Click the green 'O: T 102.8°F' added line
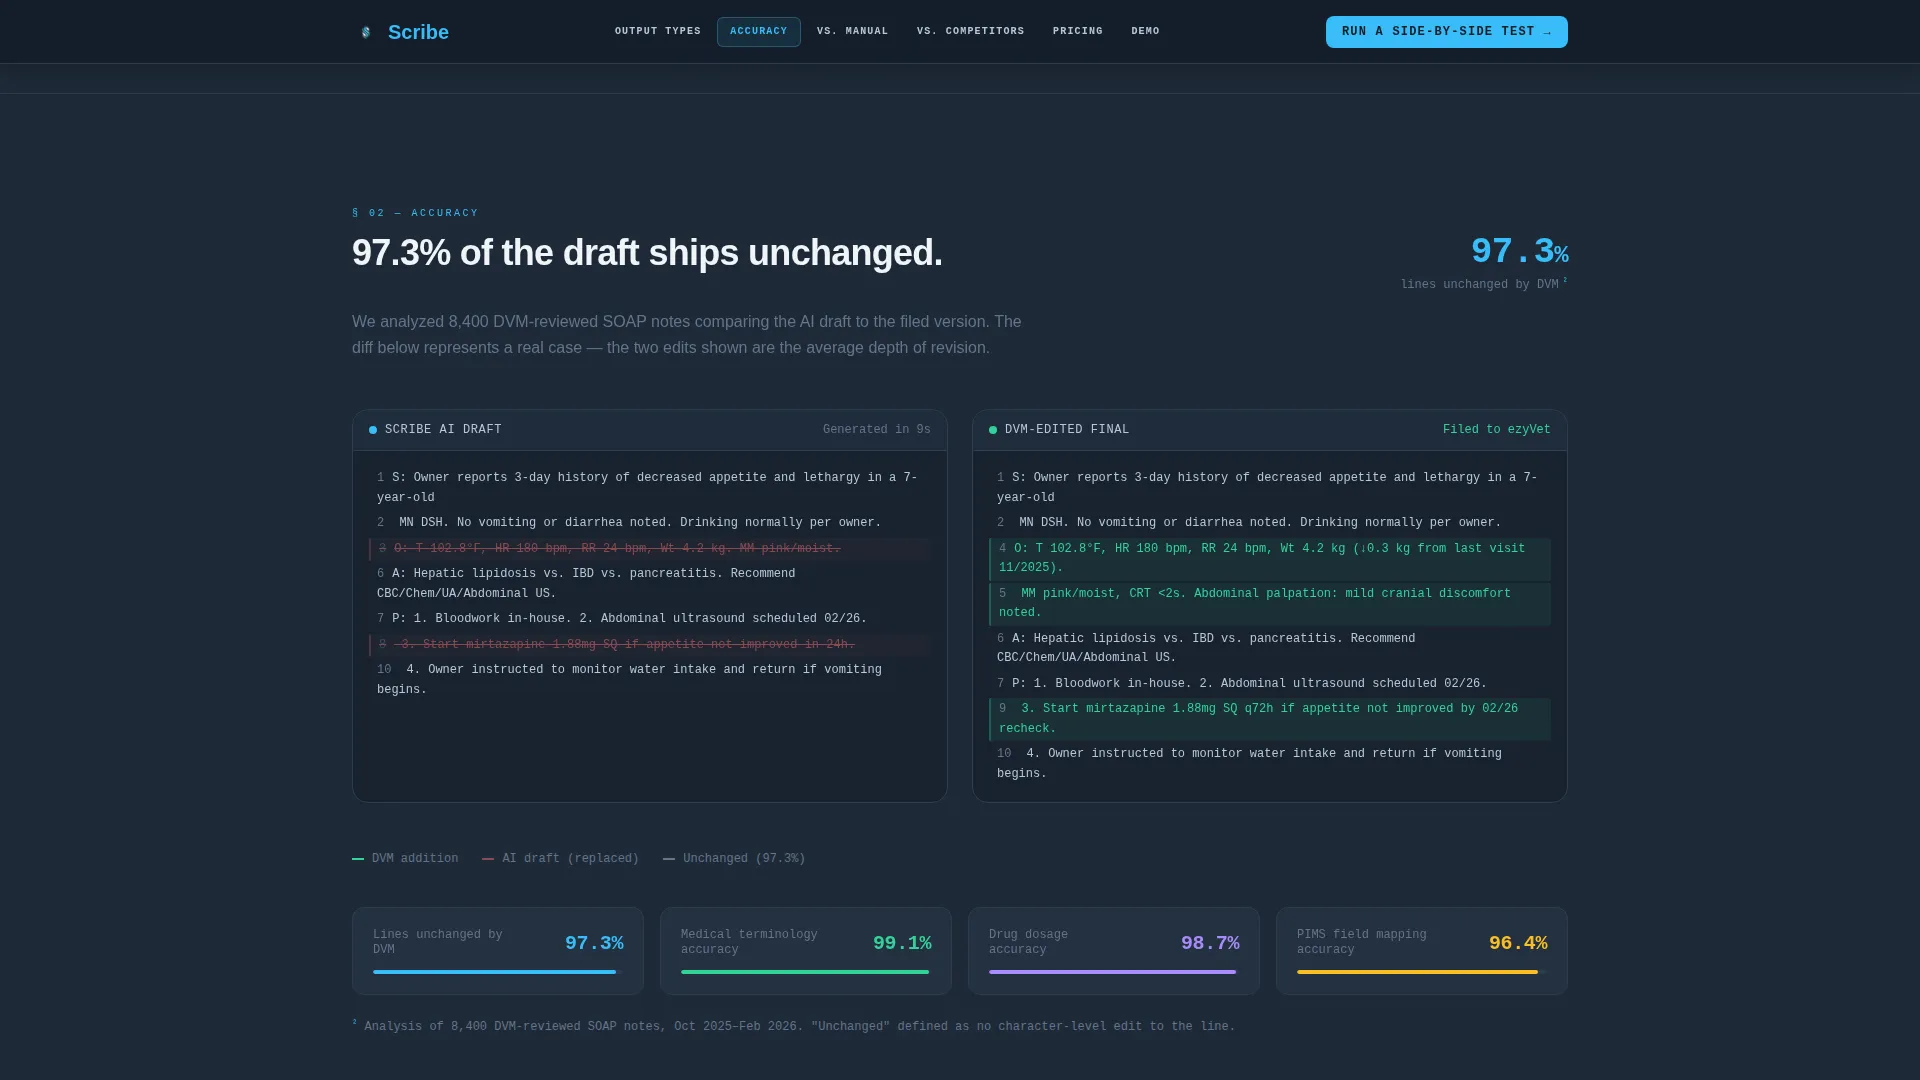Screen dimensions: 1920x1080 (1270, 559)
